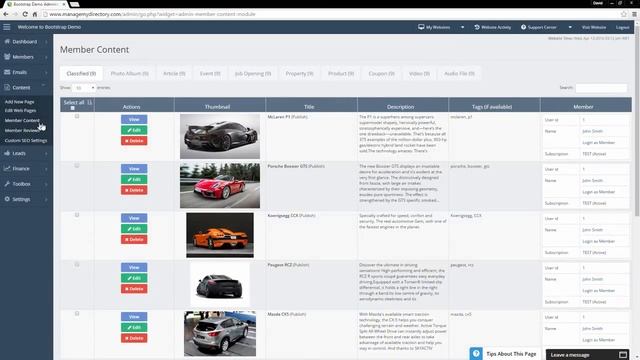Click the Members sidebar icon
640x360 pixels.
[7, 57]
